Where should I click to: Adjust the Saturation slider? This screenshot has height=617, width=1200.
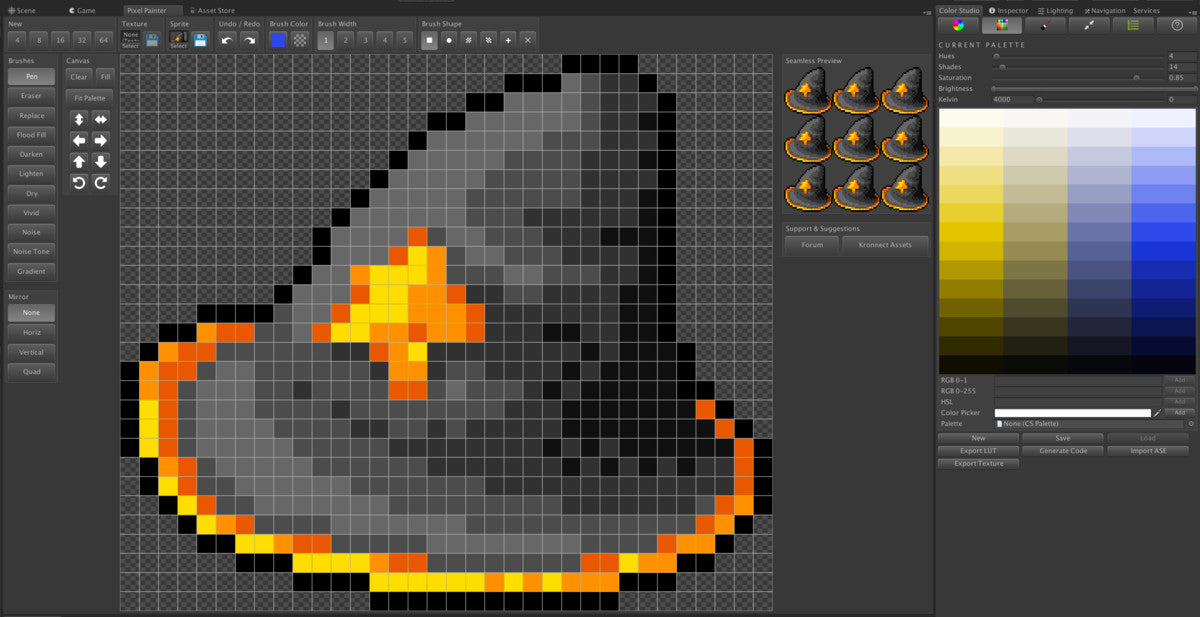pyautogui.click(x=1136, y=78)
